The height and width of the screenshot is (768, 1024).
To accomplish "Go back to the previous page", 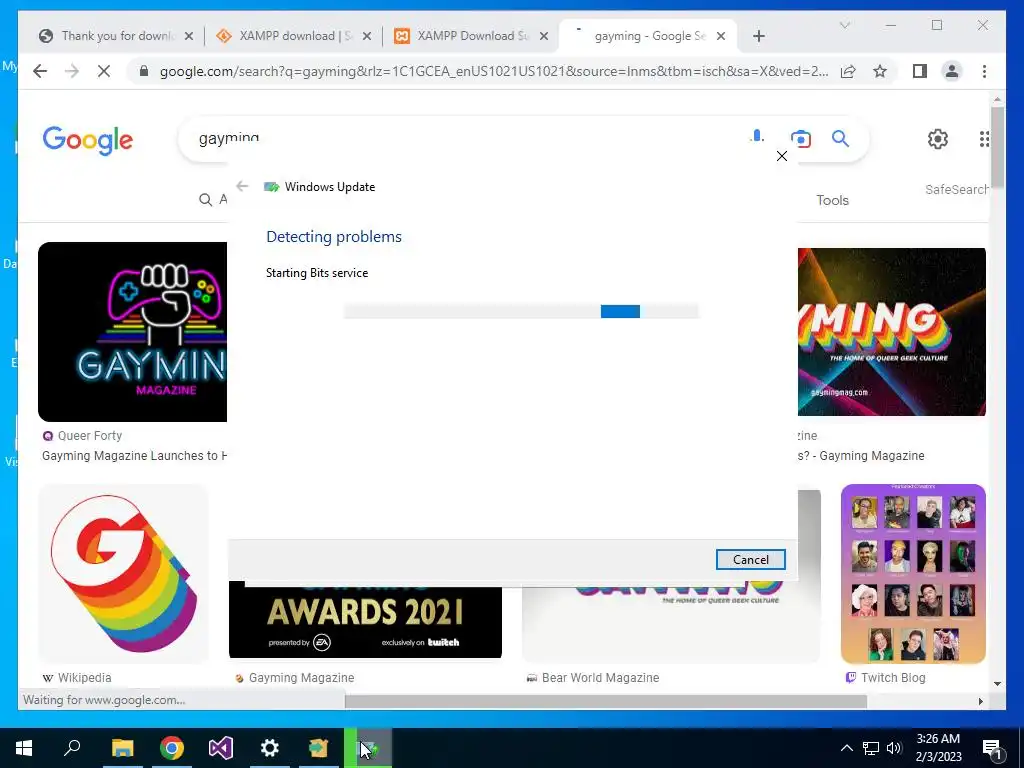I will click(x=40, y=71).
